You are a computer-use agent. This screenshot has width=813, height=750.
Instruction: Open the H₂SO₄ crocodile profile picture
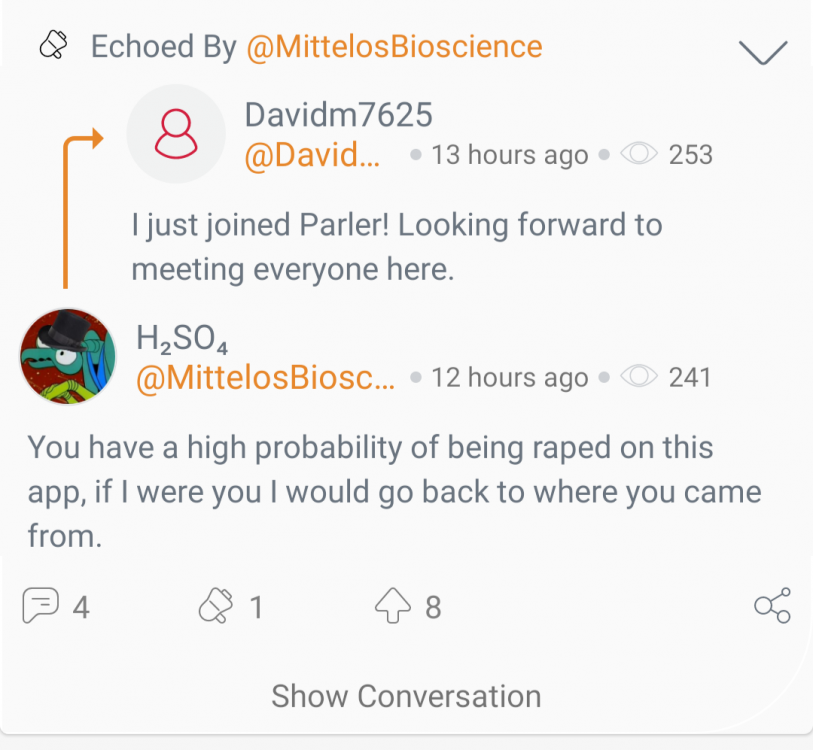click(x=68, y=356)
